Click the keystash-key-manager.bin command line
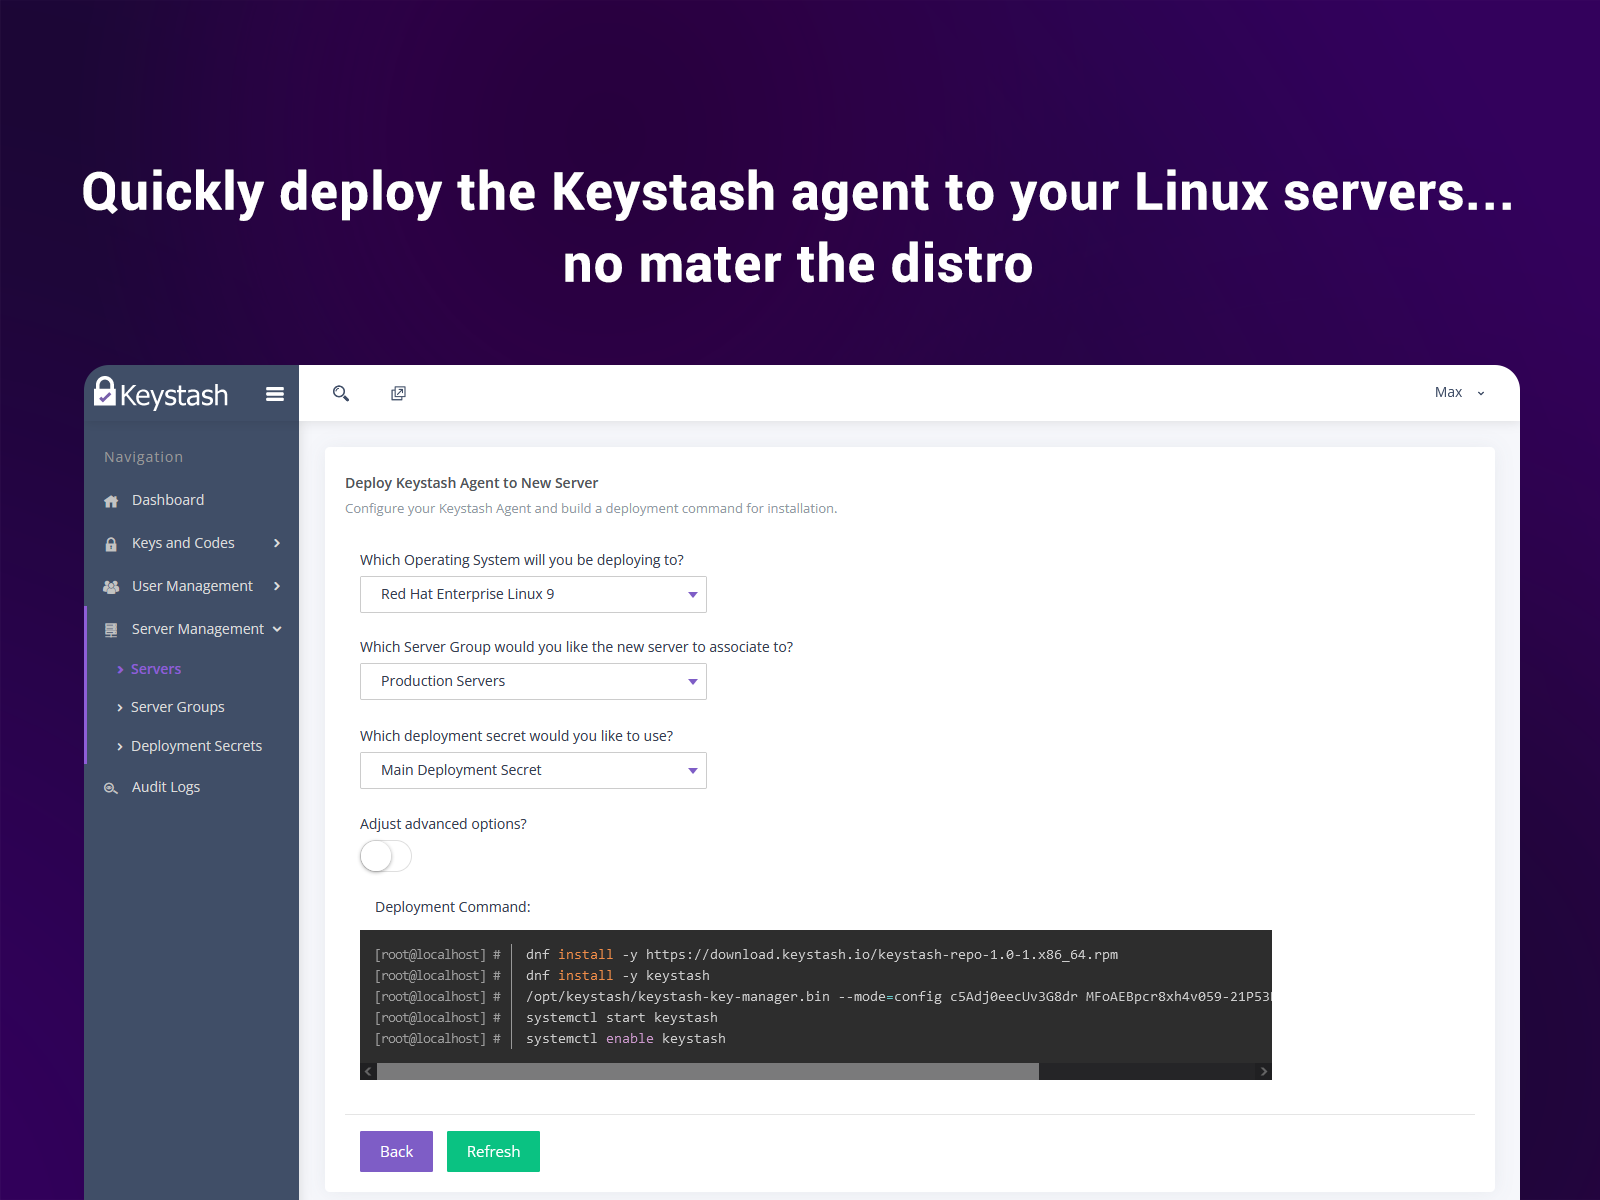Image resolution: width=1600 pixels, height=1200 pixels. pyautogui.click(x=898, y=997)
